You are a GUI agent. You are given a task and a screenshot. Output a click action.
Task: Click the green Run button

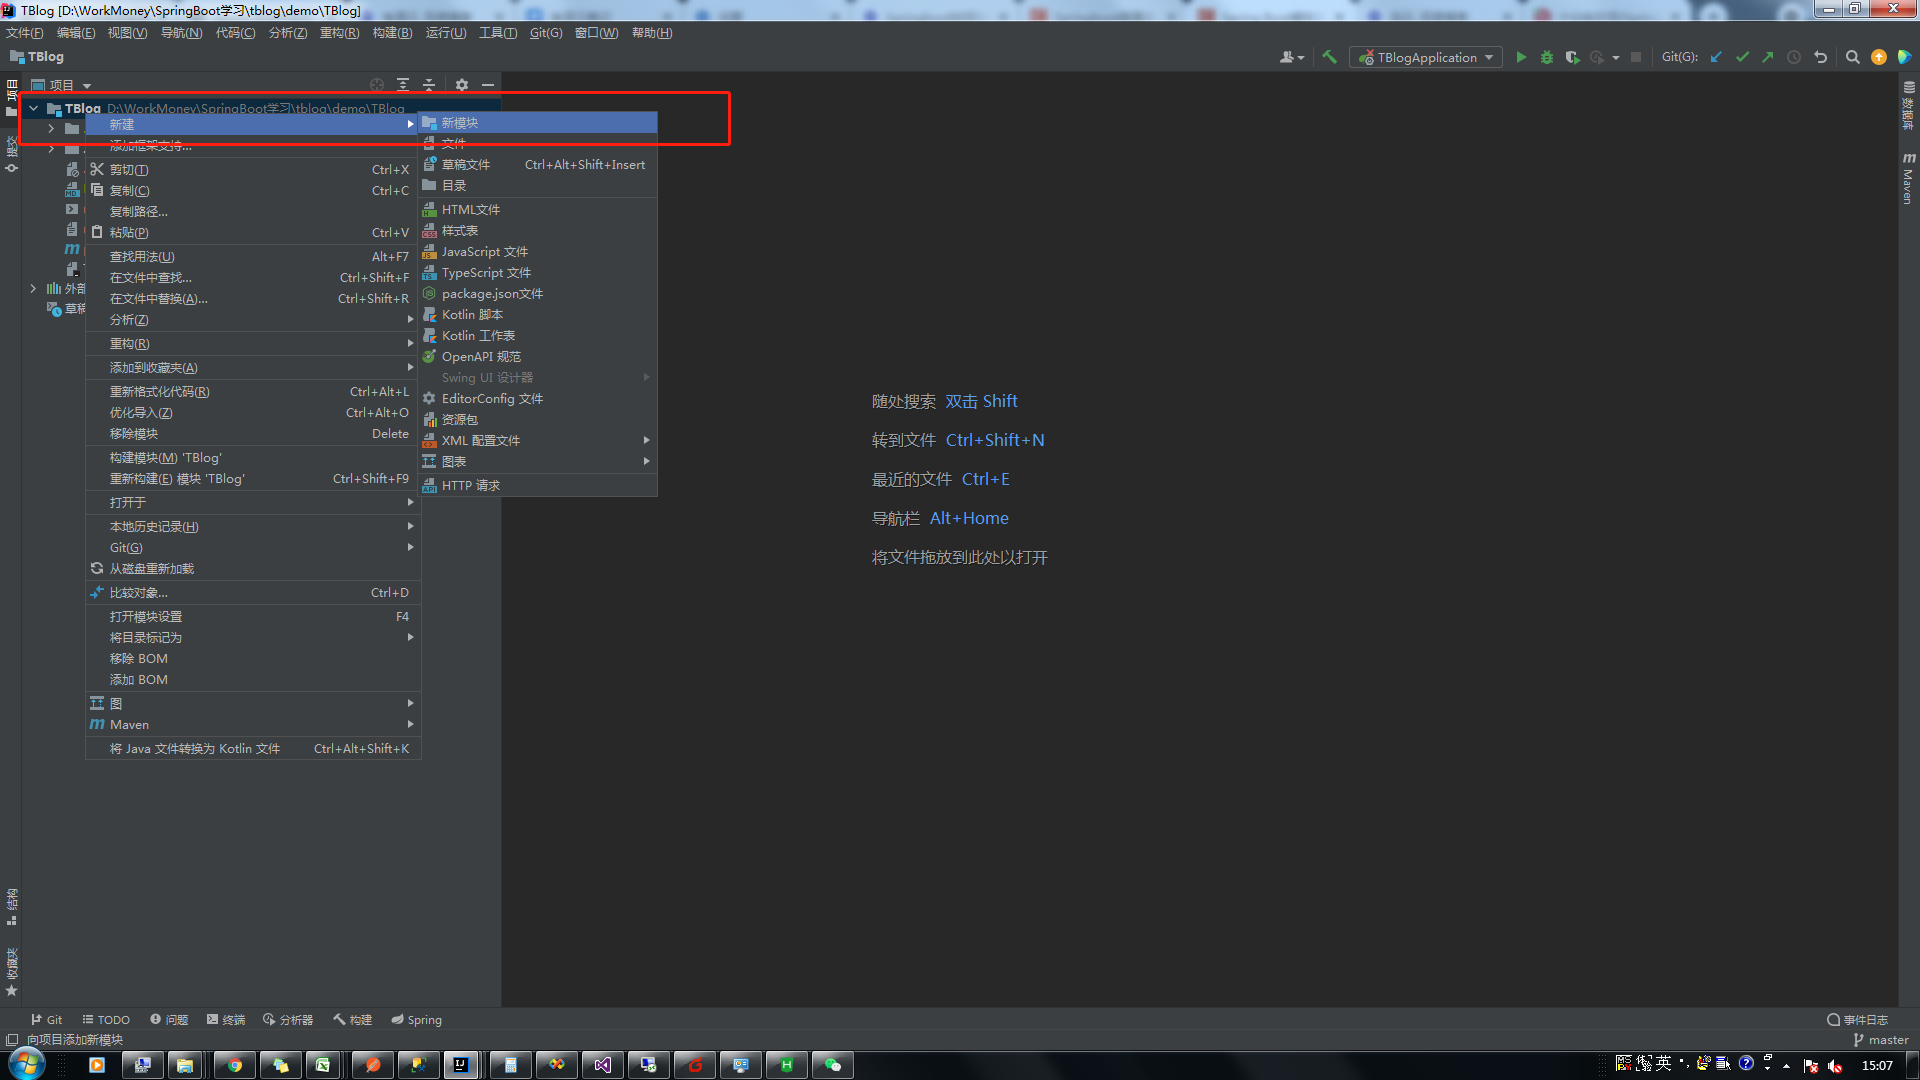coord(1521,57)
